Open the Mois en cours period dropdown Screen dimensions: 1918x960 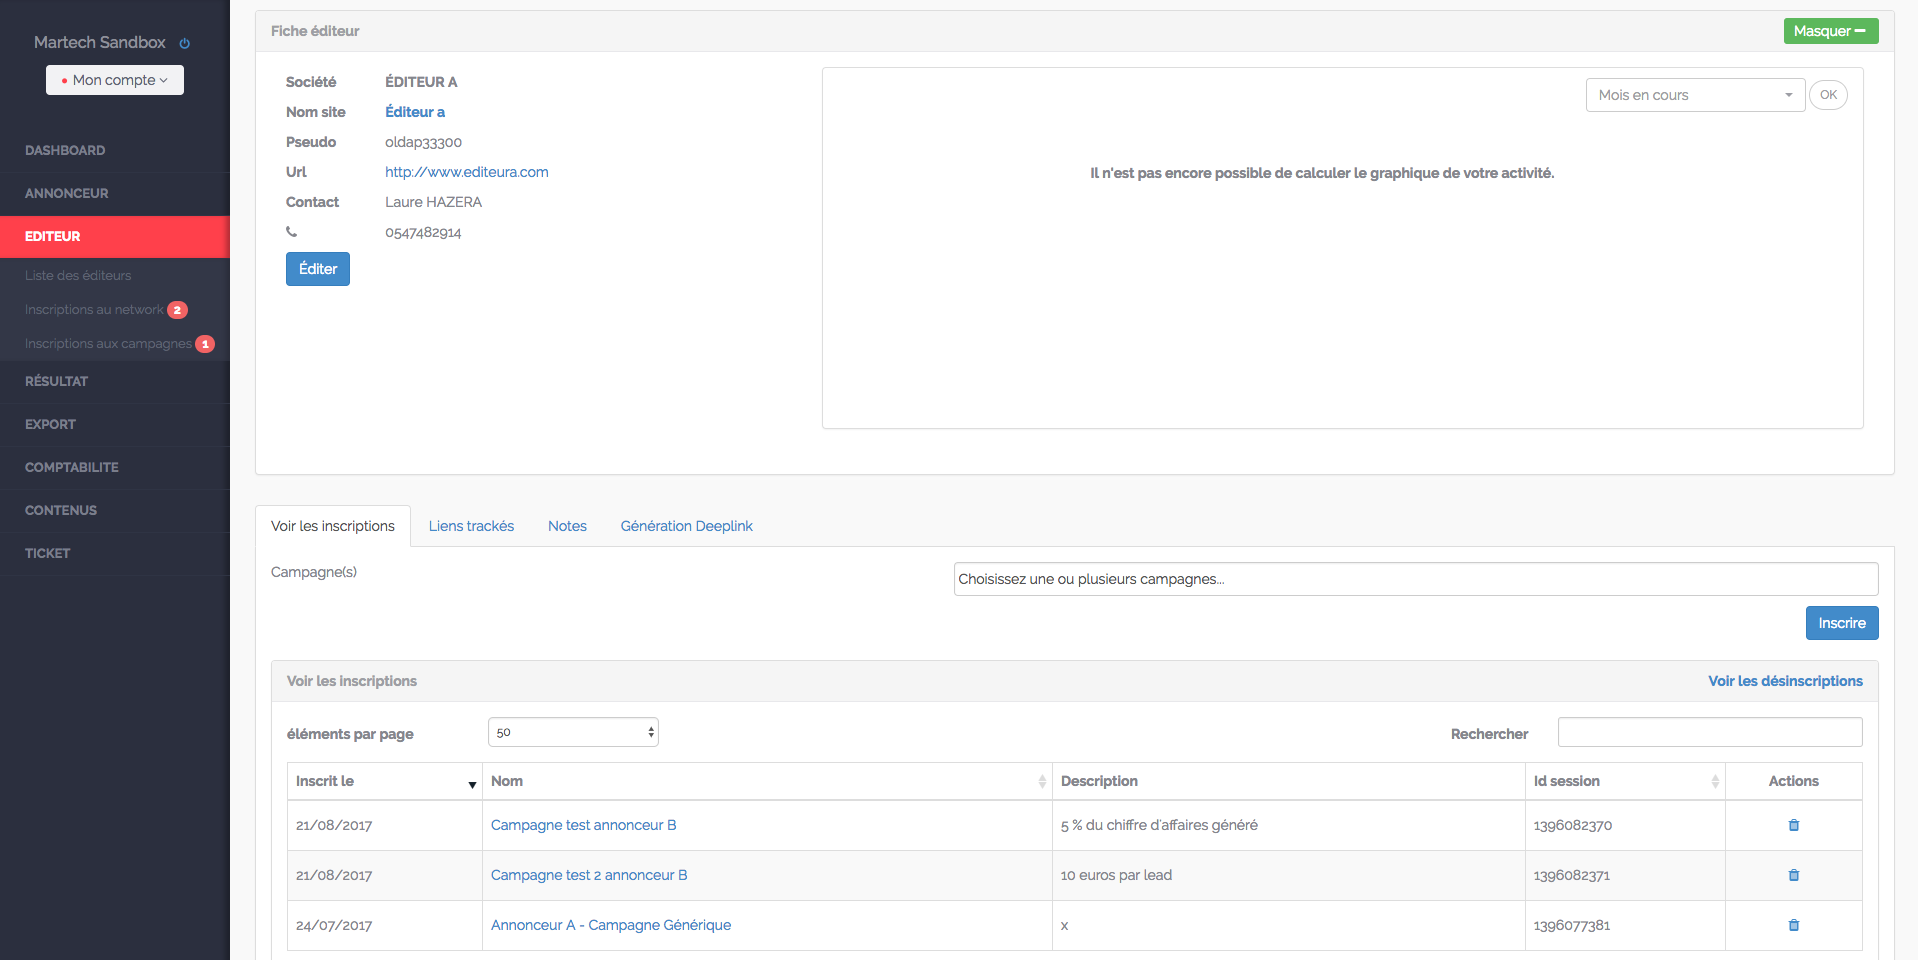point(1695,95)
